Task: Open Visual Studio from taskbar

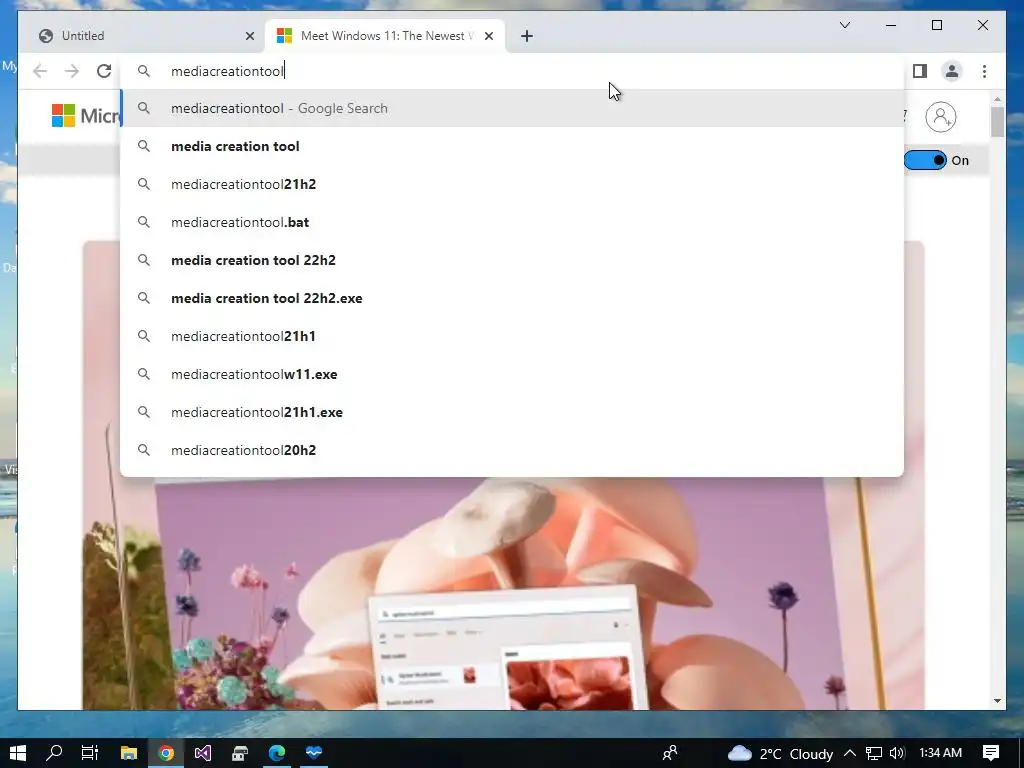Action: pos(202,753)
